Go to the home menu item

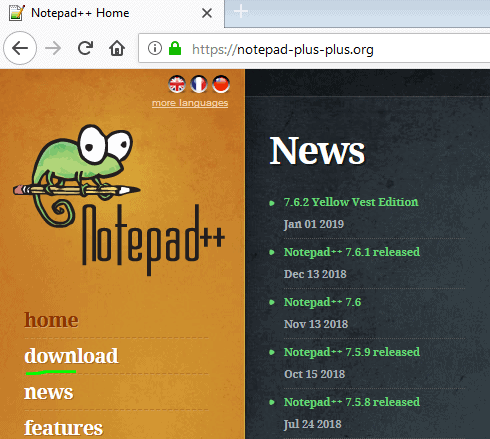(51, 320)
